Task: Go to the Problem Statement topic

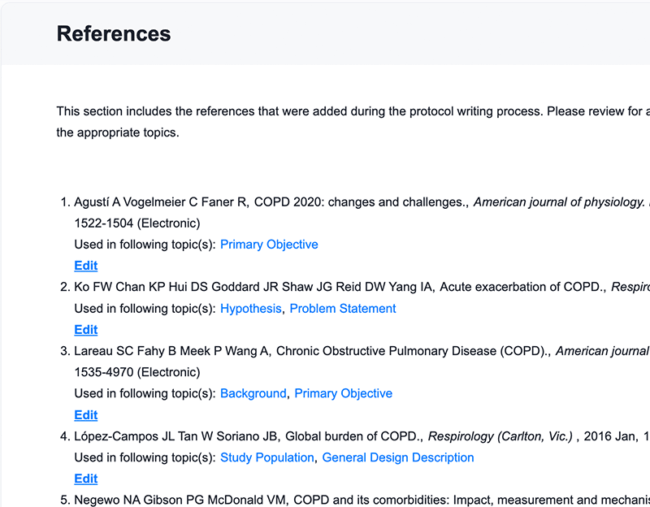Action: 342,309
